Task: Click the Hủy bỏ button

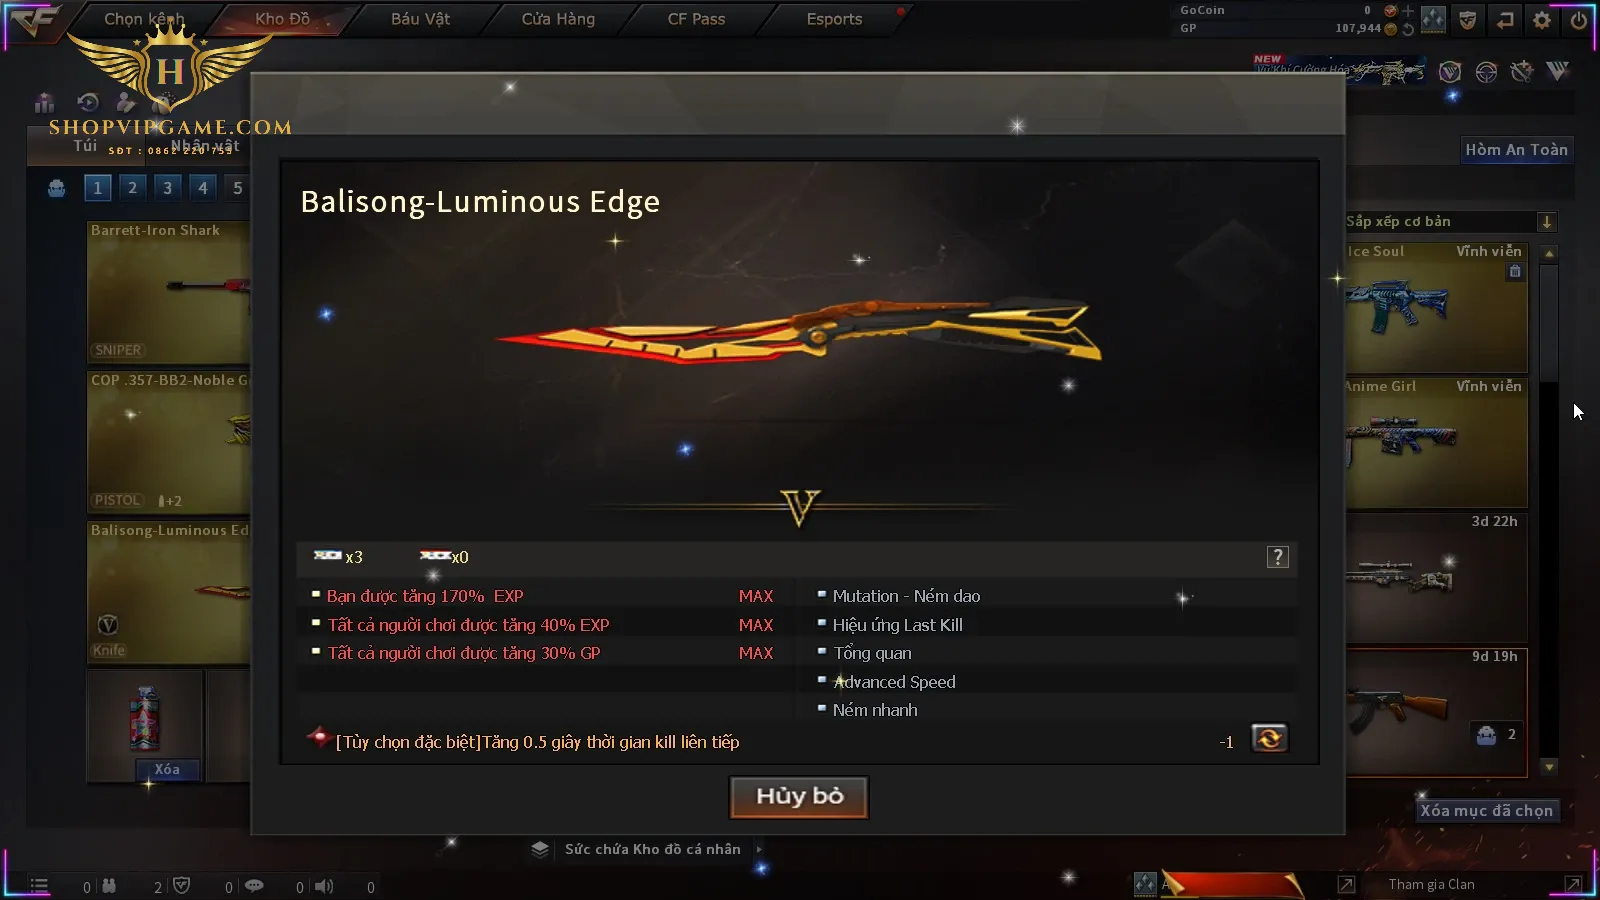Action: click(799, 797)
